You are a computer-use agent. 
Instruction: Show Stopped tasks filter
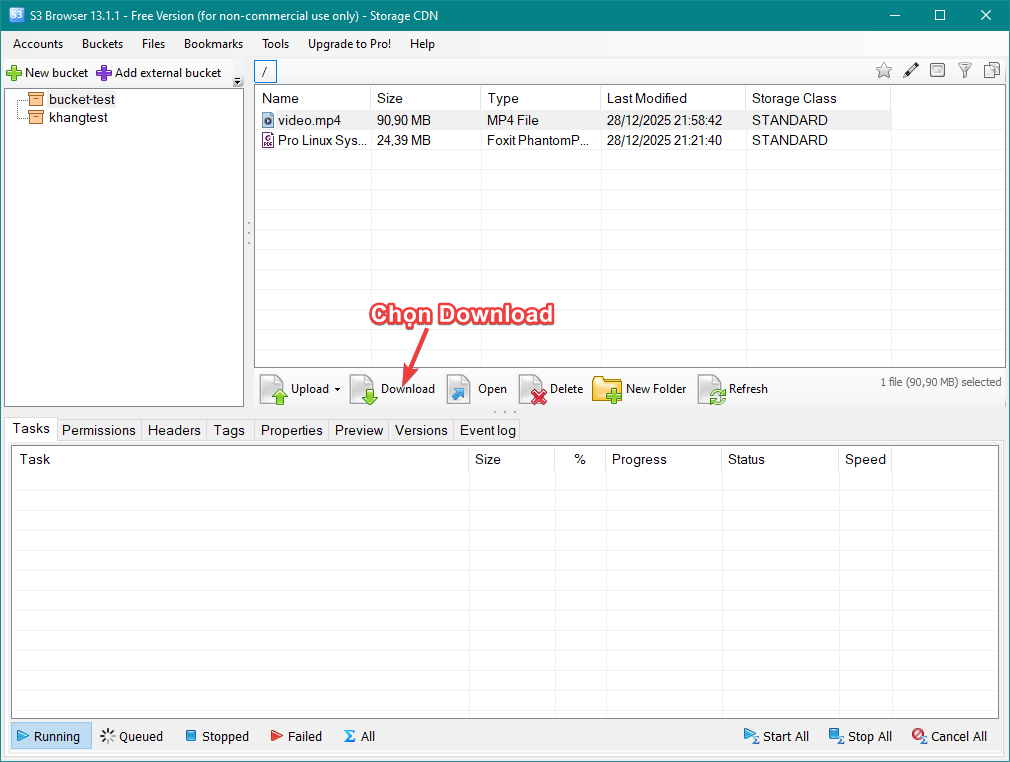click(217, 736)
